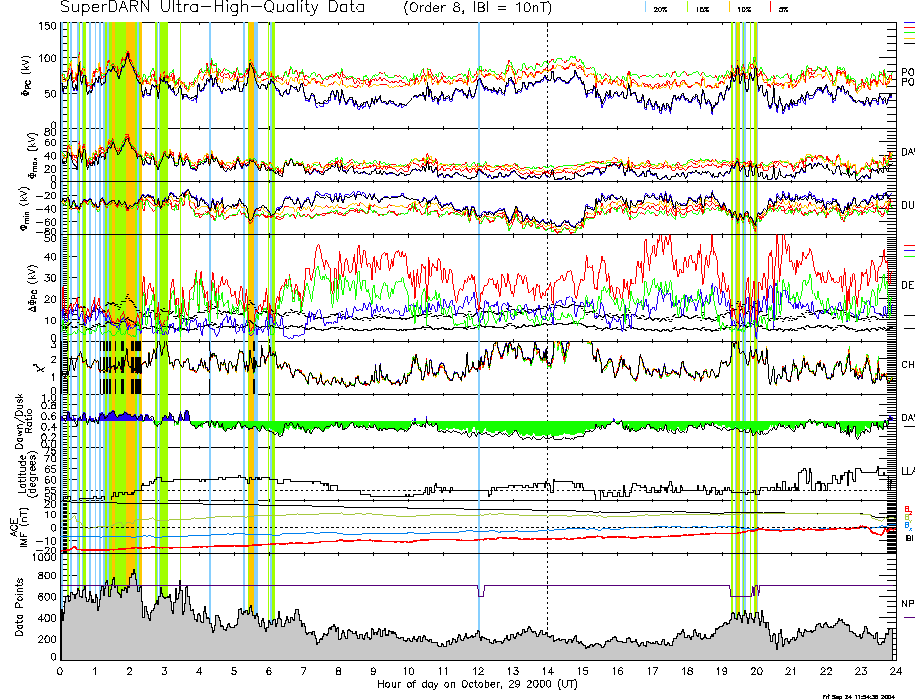Click the hour tick '6' on the time axis
Image resolution: width=915 pixels, height=700 pixels.
[x=269, y=671]
